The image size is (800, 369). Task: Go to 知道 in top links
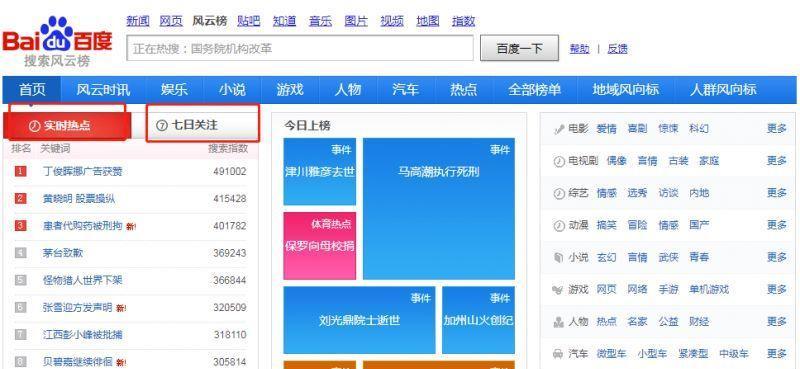pyautogui.click(x=284, y=21)
